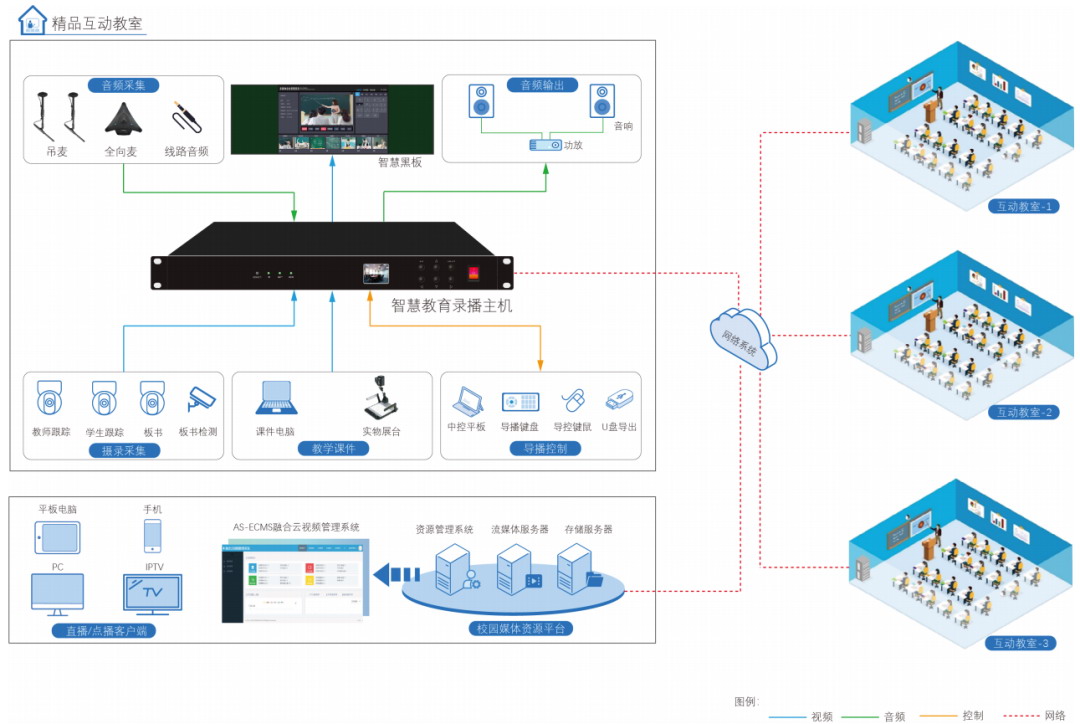Click the USB export (U盘导出) icon
Image resolution: width=1080 pixels, height=724 pixels.
point(620,401)
